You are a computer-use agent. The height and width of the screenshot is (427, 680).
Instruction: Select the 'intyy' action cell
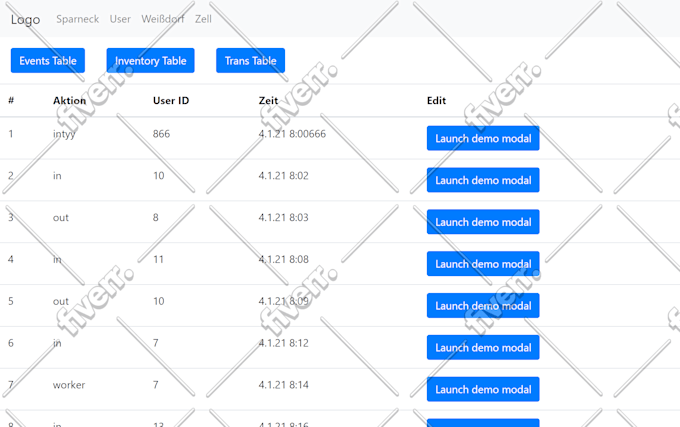64,134
